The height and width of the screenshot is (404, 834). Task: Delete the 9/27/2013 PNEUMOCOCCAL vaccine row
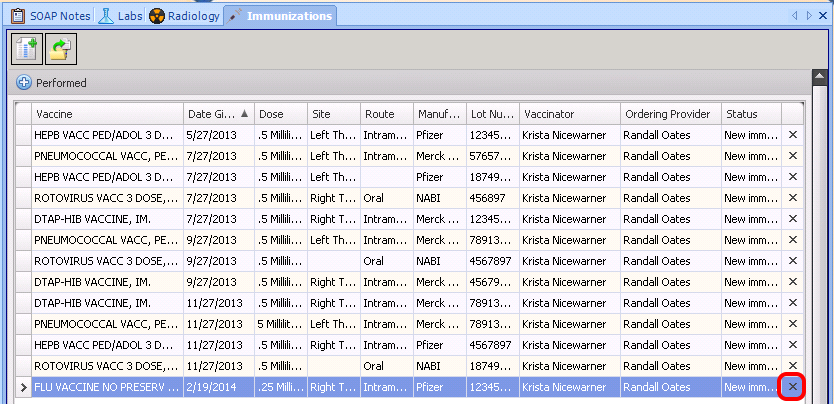793,240
